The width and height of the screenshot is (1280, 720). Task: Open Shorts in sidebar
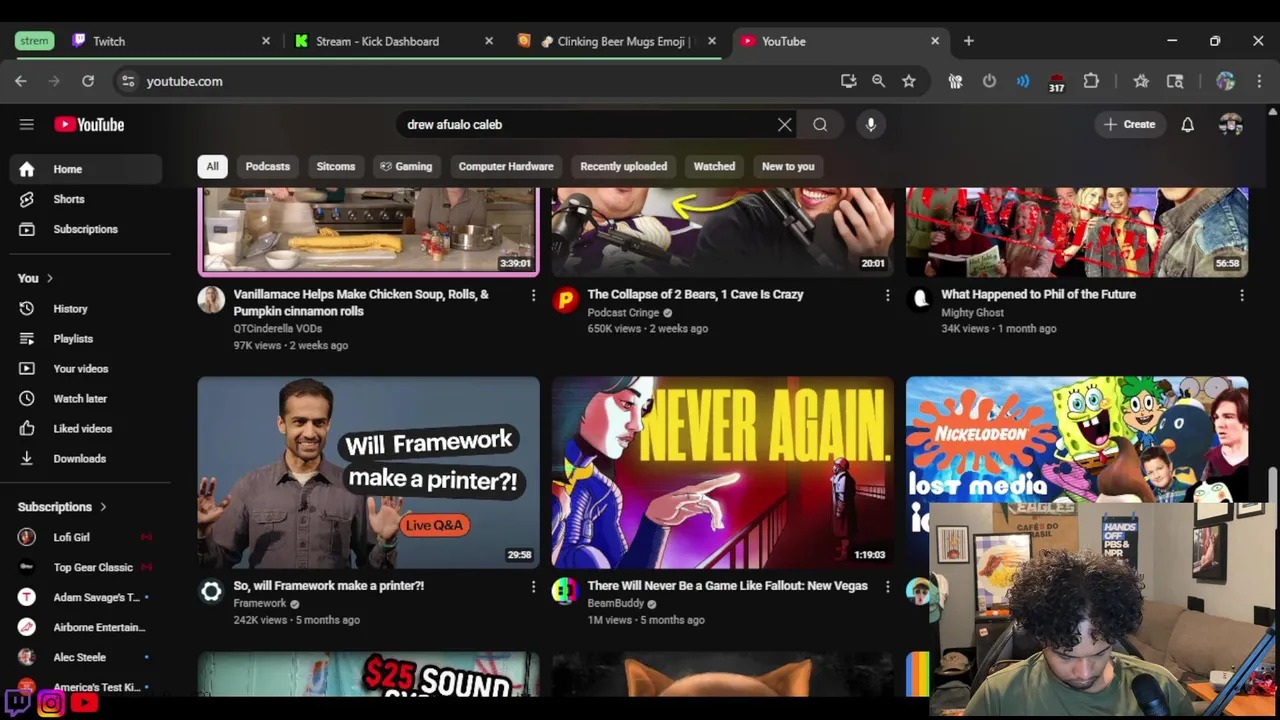click(86, 199)
